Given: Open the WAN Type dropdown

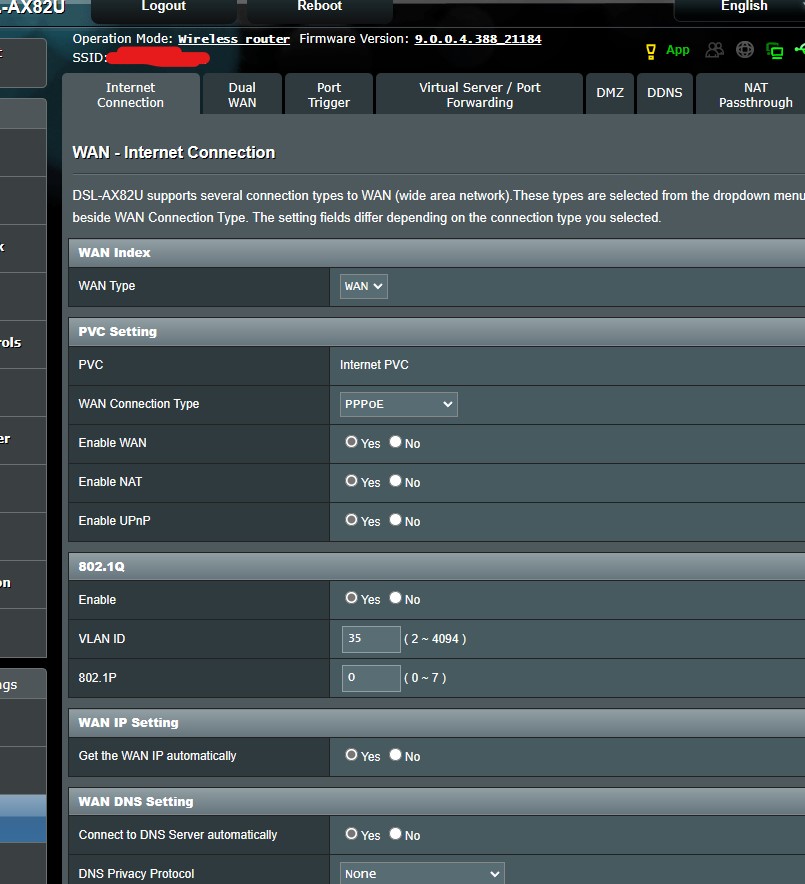Looking at the screenshot, I should coord(364,286).
